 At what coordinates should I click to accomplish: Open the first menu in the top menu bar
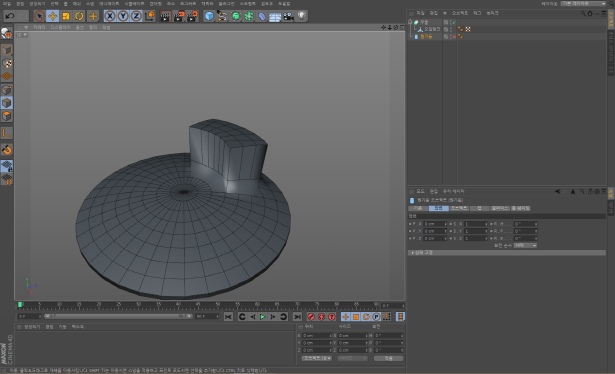click(7, 4)
